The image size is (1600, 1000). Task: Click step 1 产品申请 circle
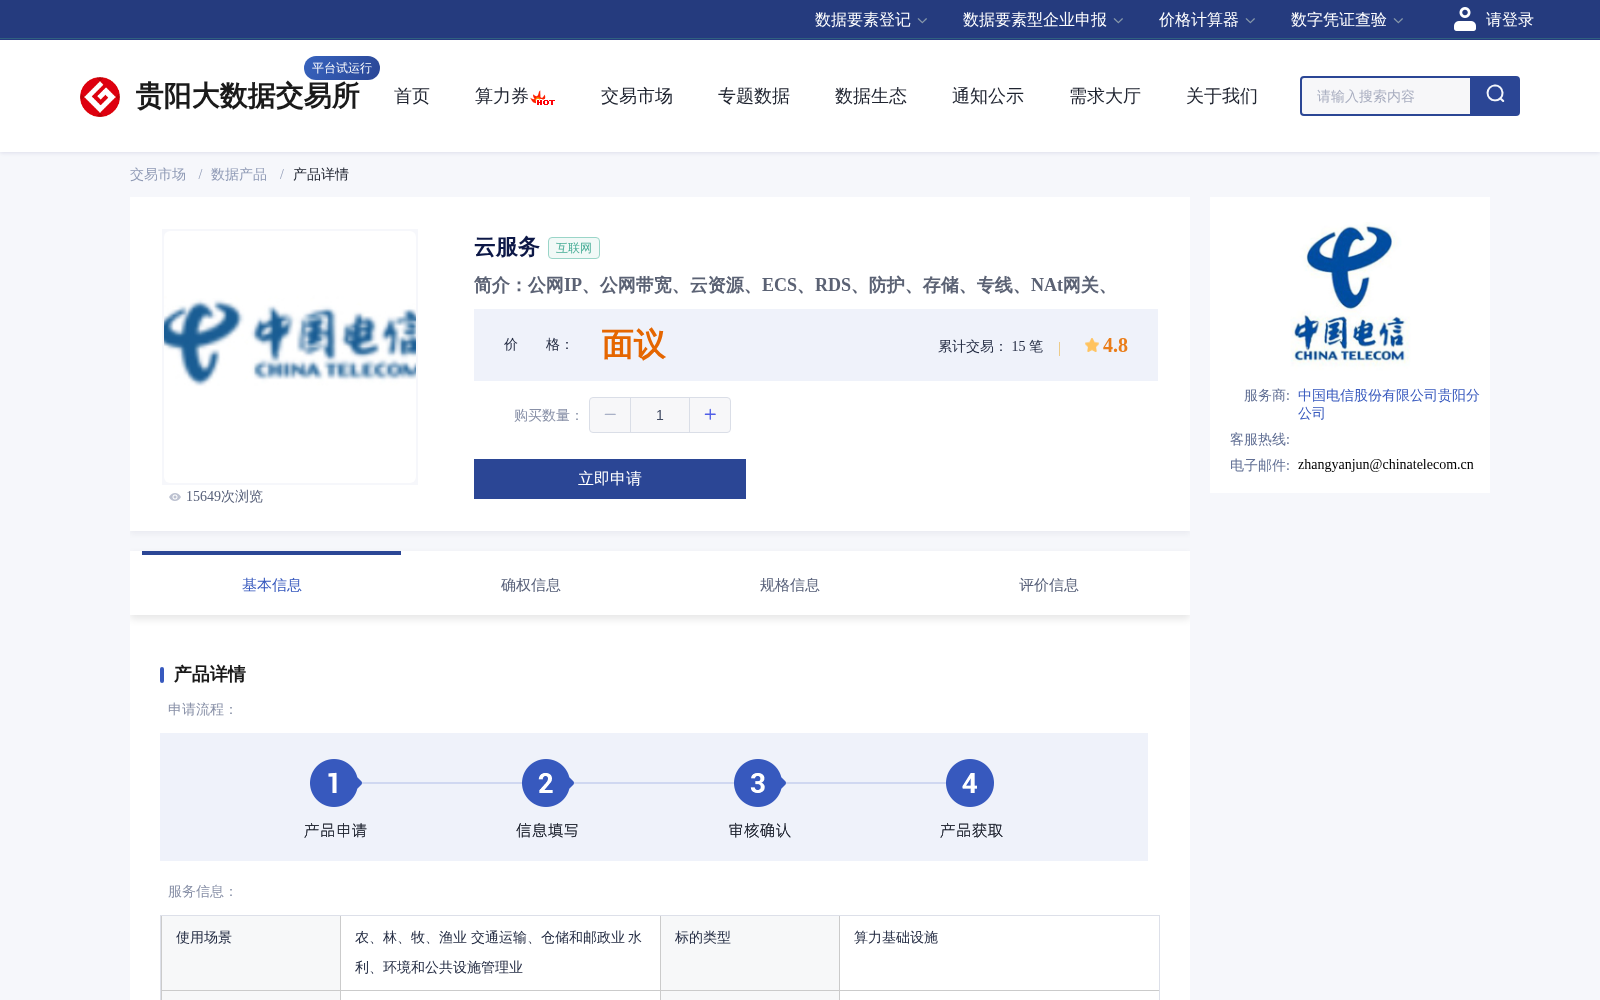click(x=334, y=783)
